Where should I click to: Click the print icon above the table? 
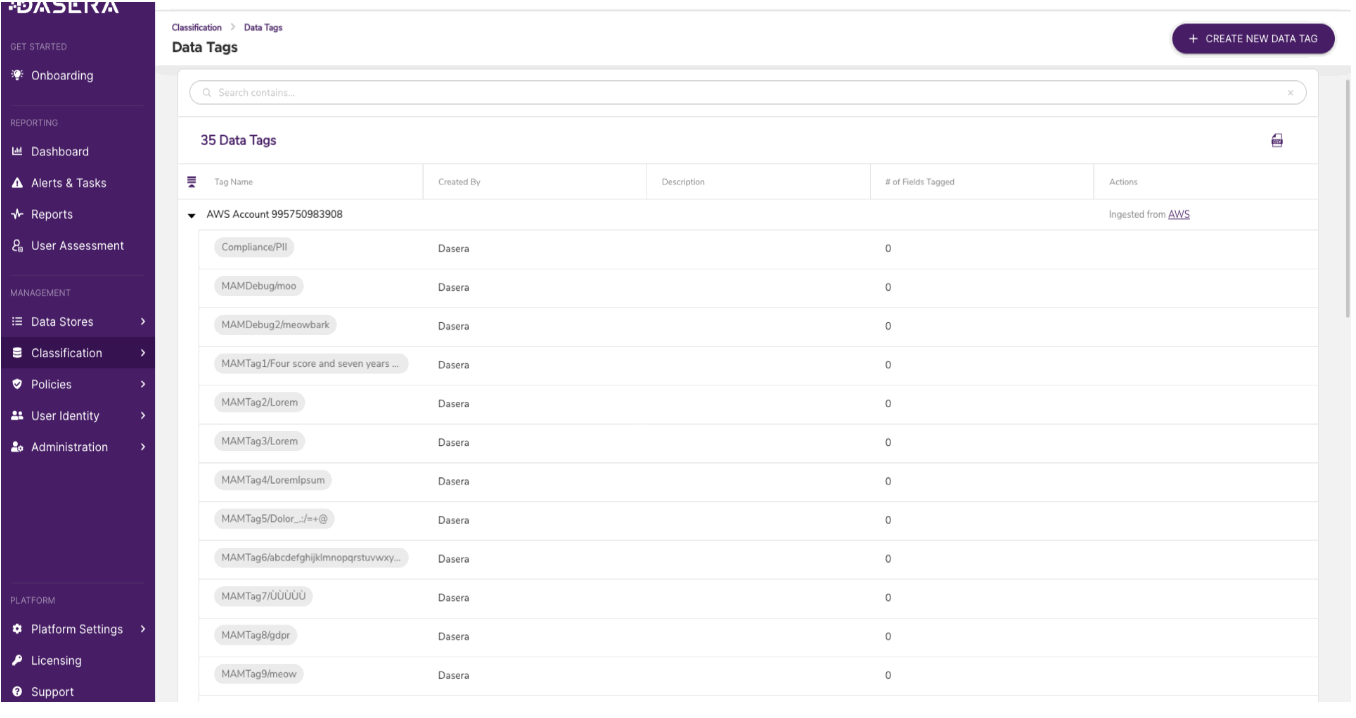pos(1277,141)
